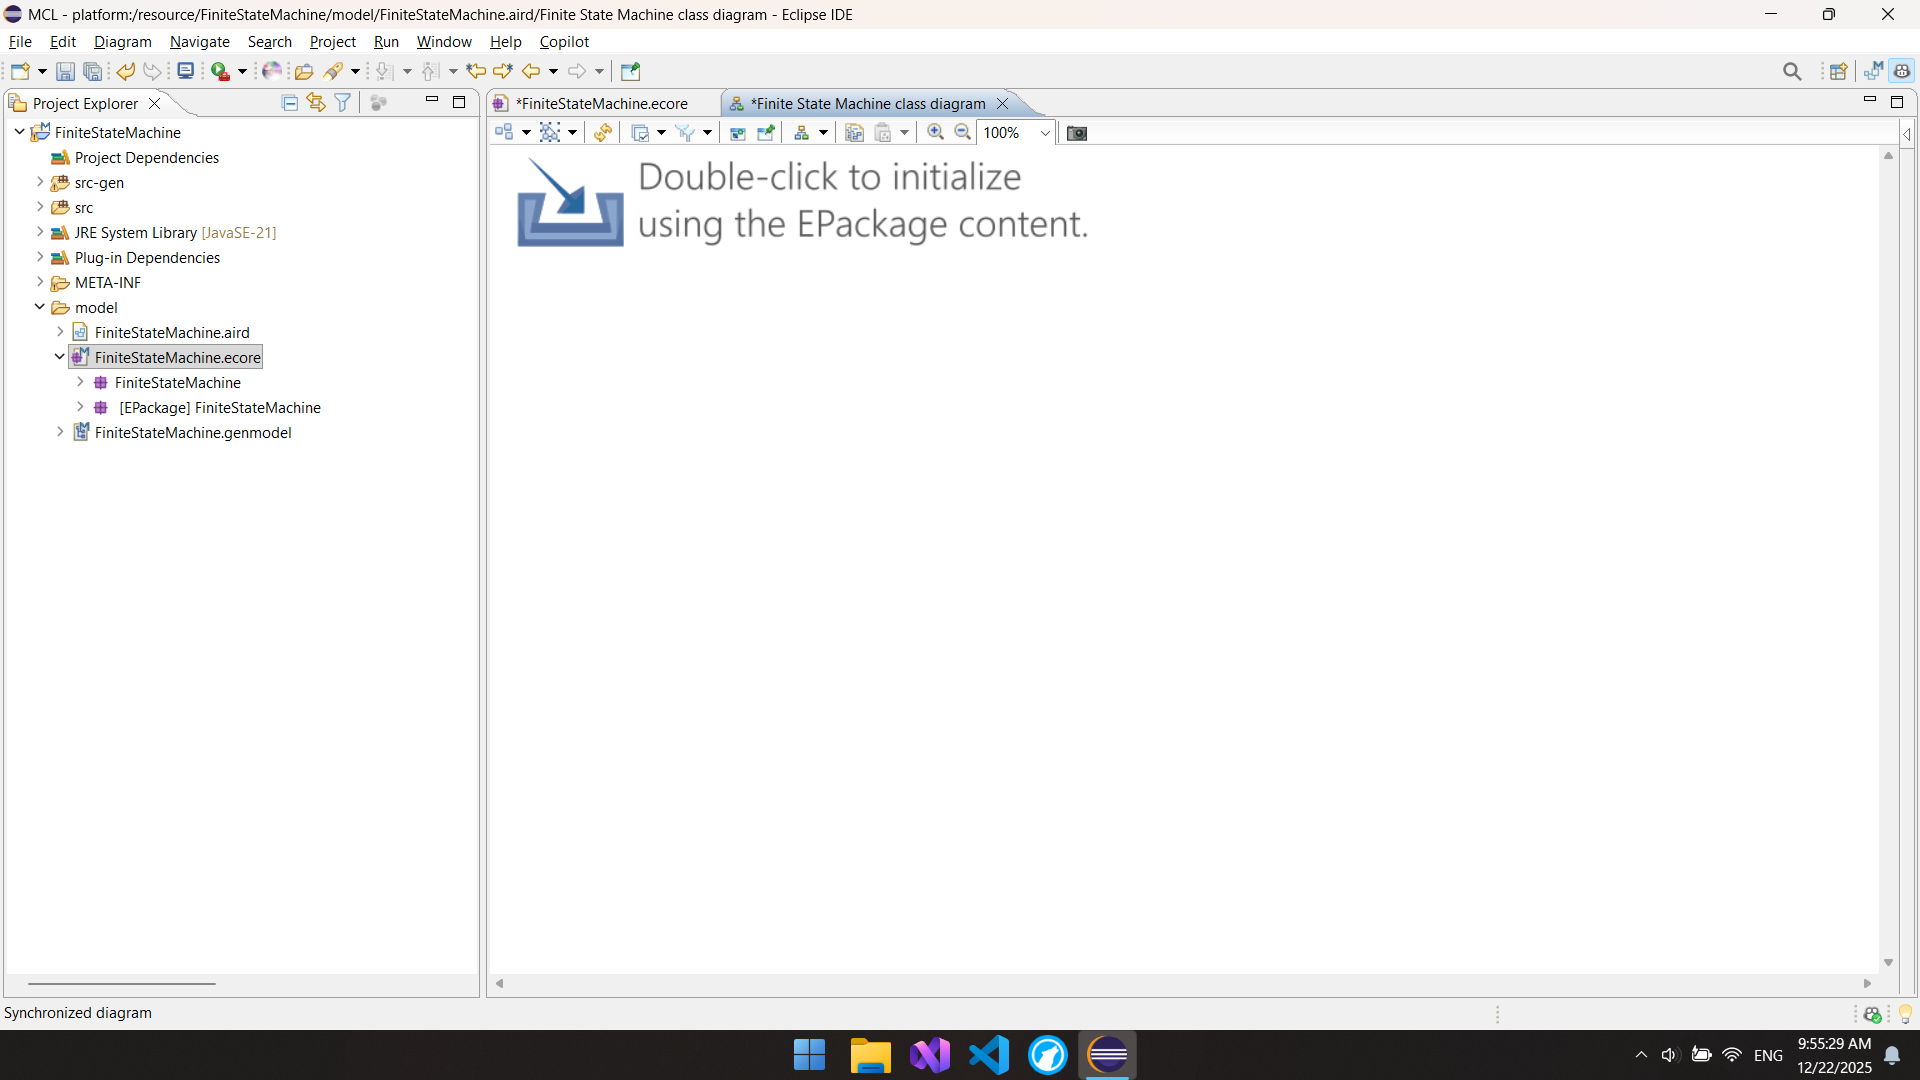
Task: Expand the FiniteStateMachine.genmodel tree node
Action: point(60,432)
